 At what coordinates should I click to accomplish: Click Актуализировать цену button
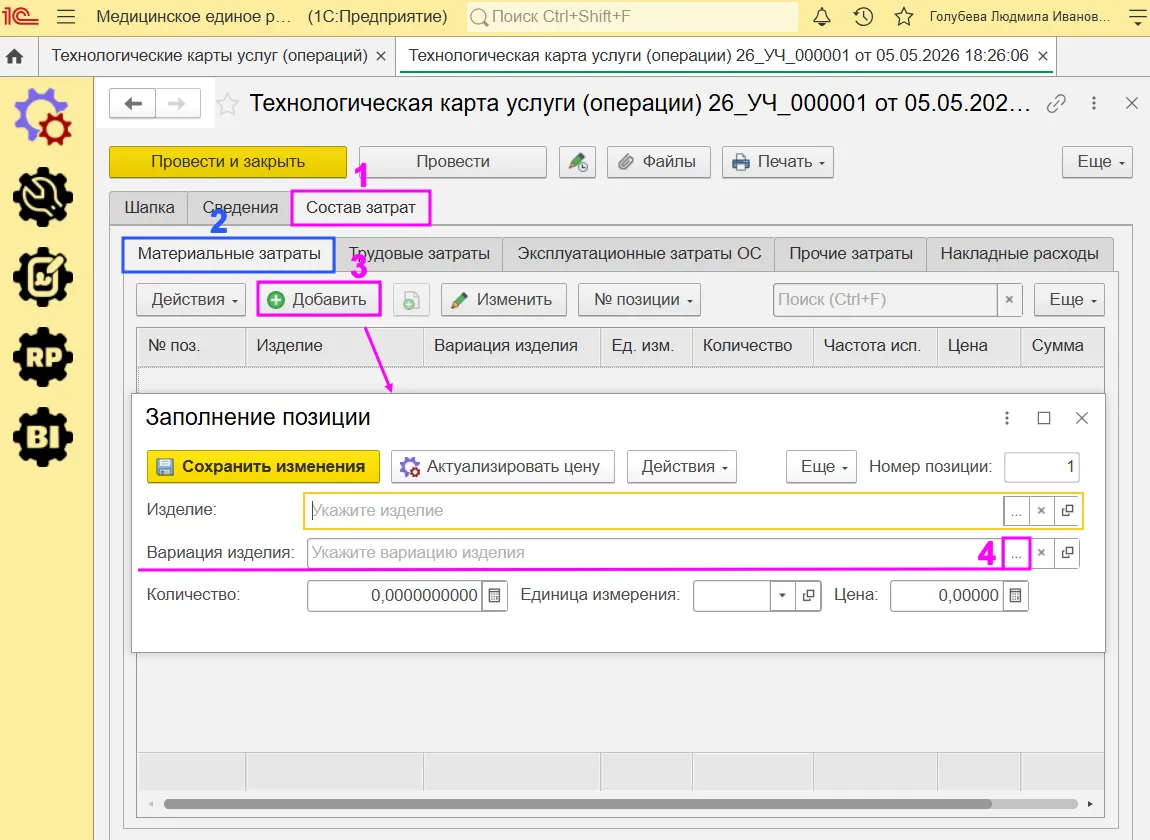click(x=502, y=467)
